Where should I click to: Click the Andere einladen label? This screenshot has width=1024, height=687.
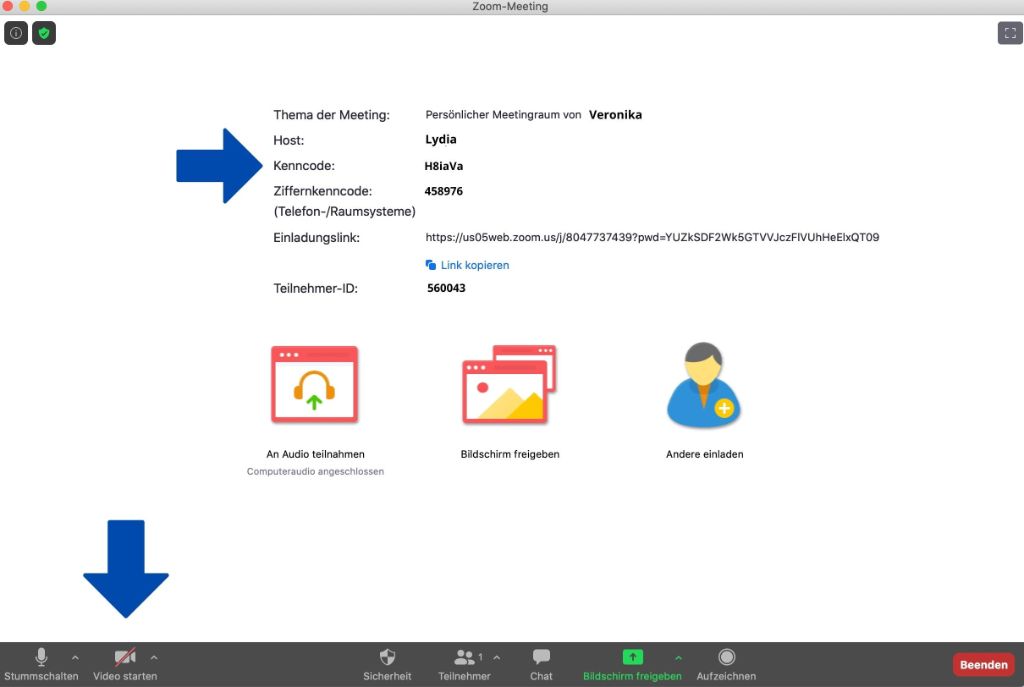point(705,455)
